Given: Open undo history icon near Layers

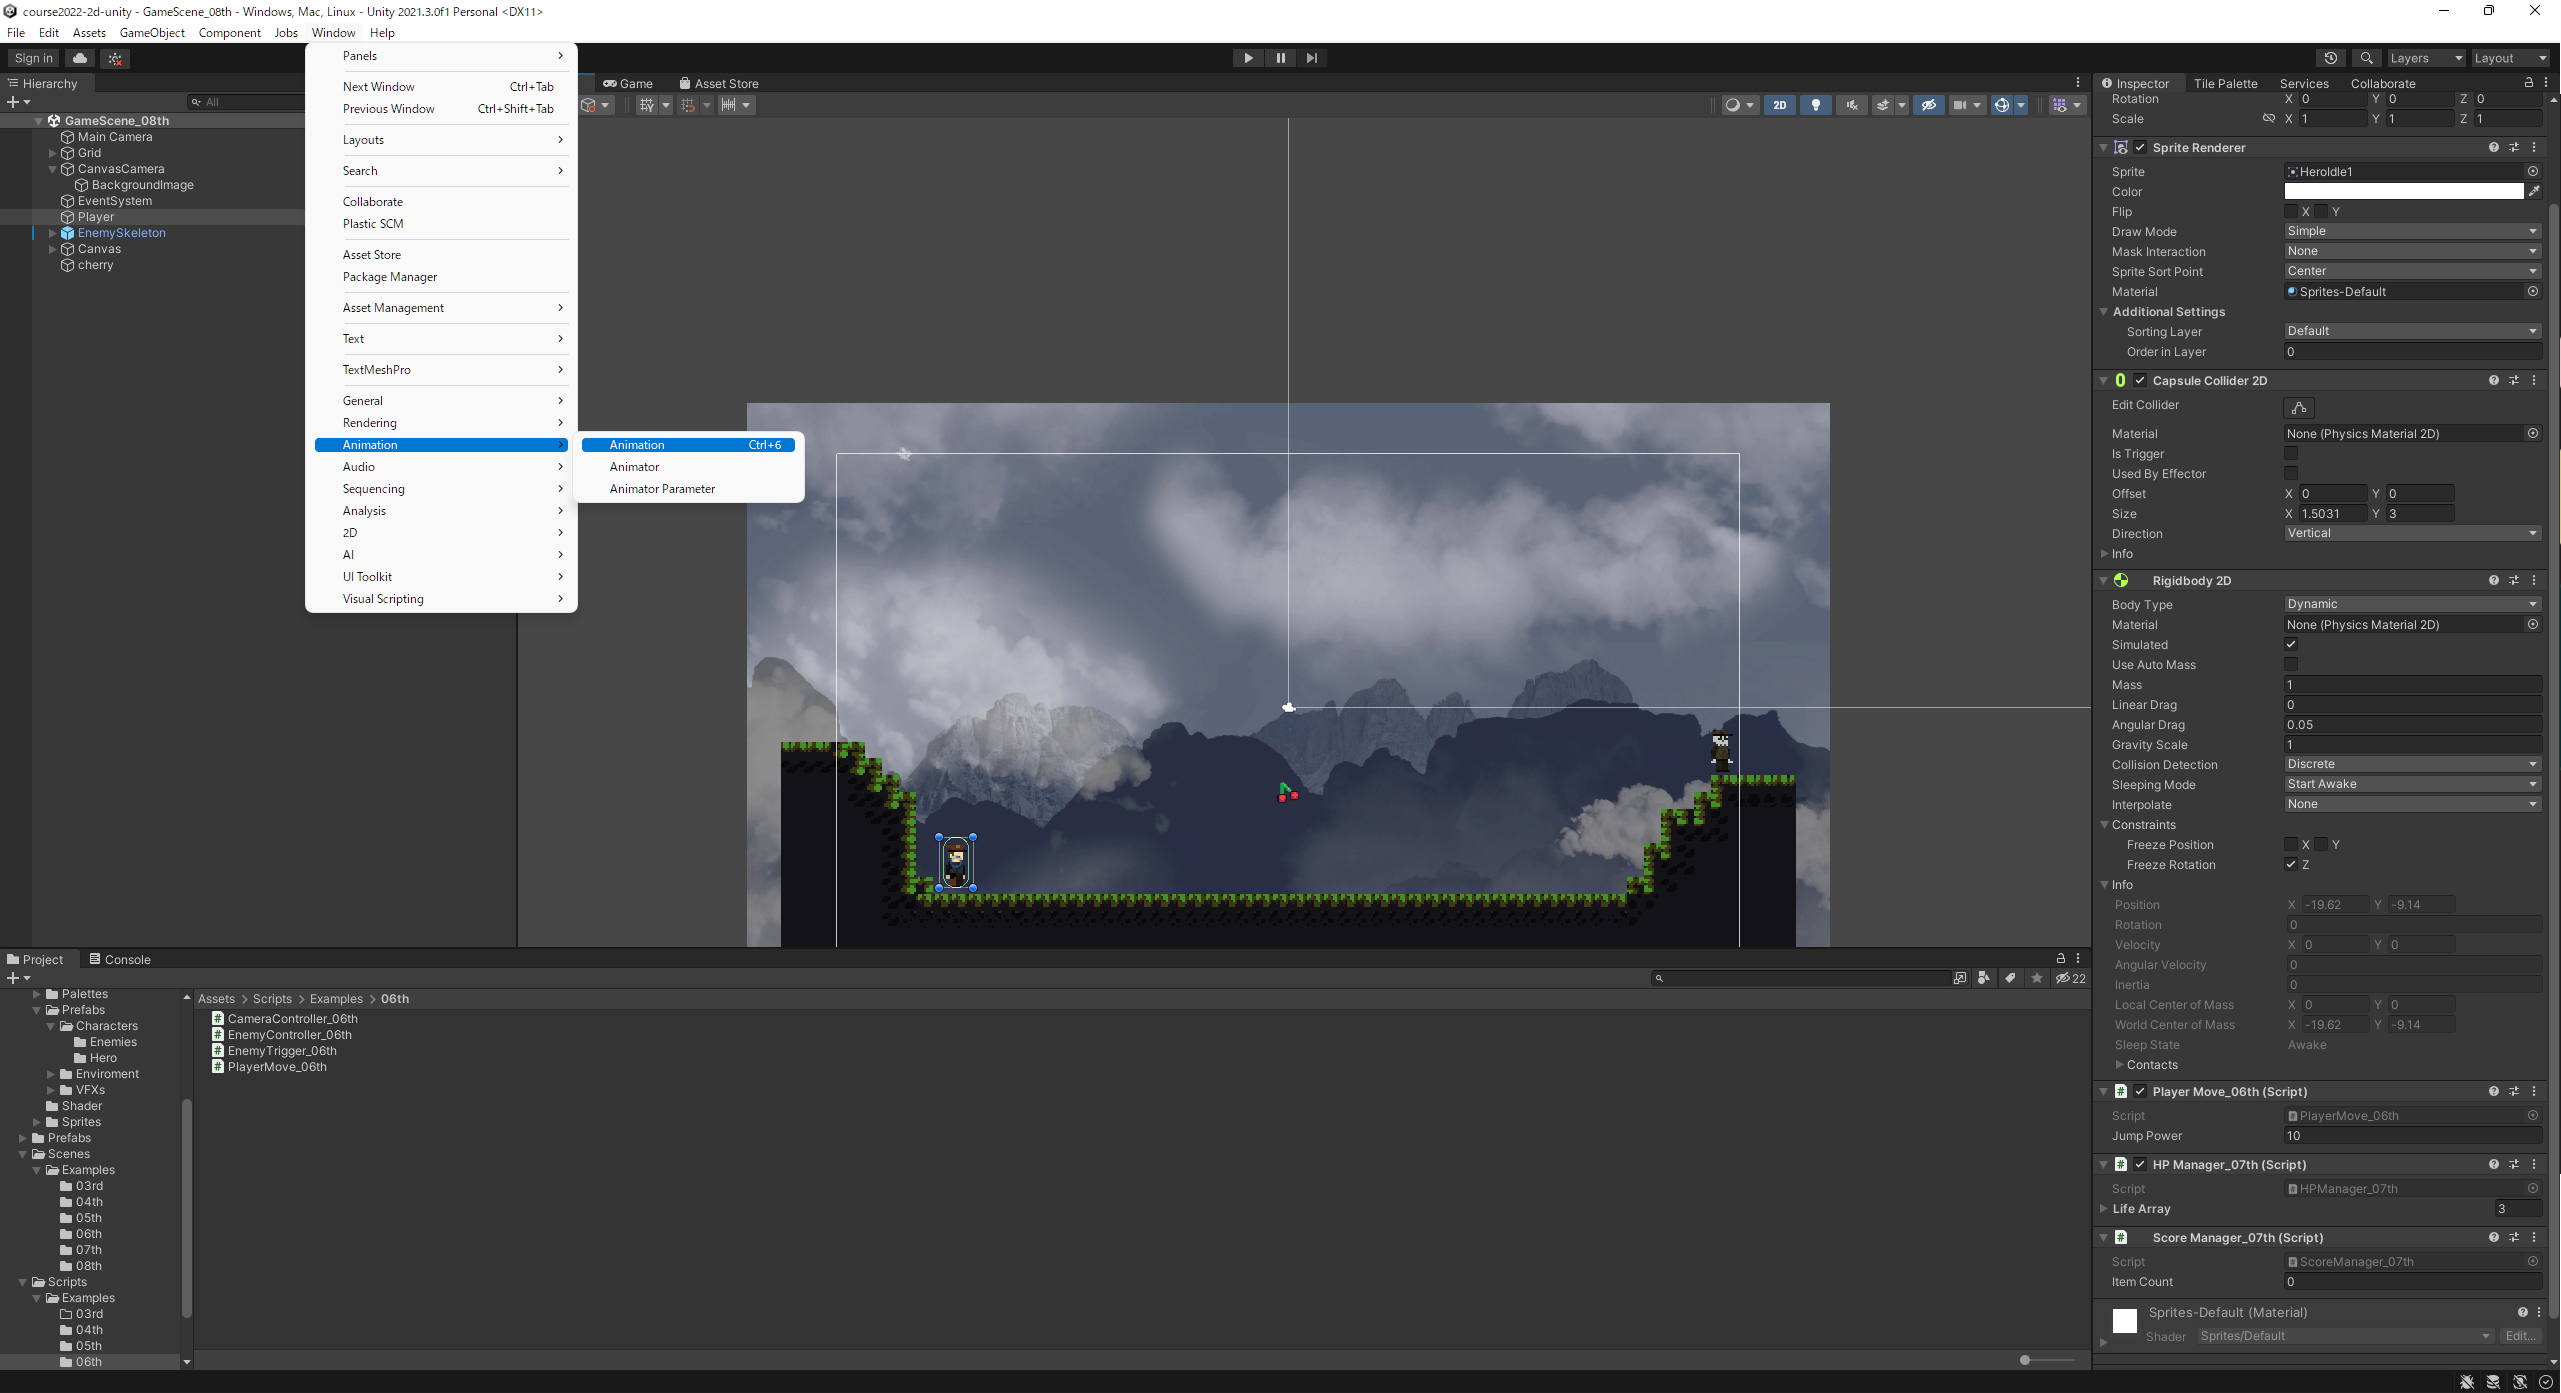Looking at the screenshot, I should [x=2331, y=58].
